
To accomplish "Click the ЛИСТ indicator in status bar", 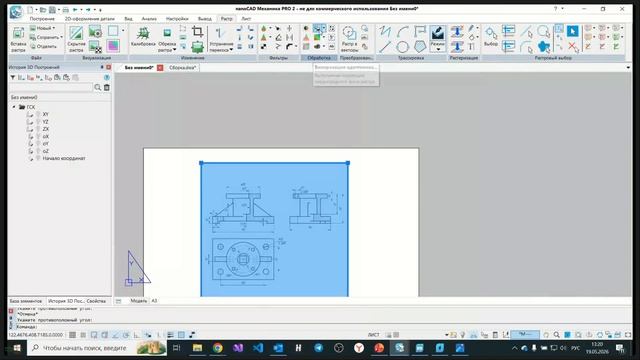I will (373, 335).
